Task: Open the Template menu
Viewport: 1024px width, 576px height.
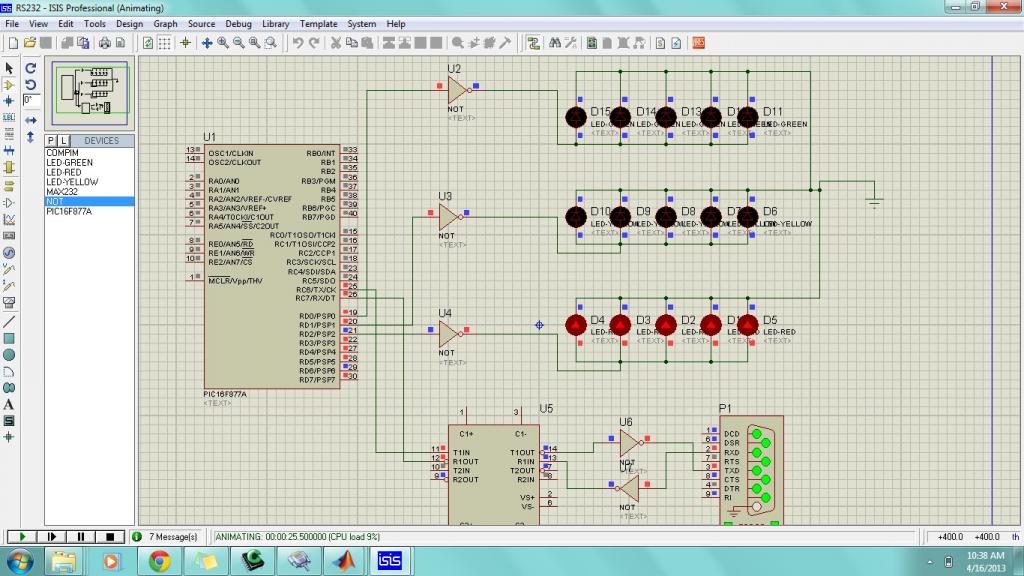Action: pyautogui.click(x=318, y=23)
